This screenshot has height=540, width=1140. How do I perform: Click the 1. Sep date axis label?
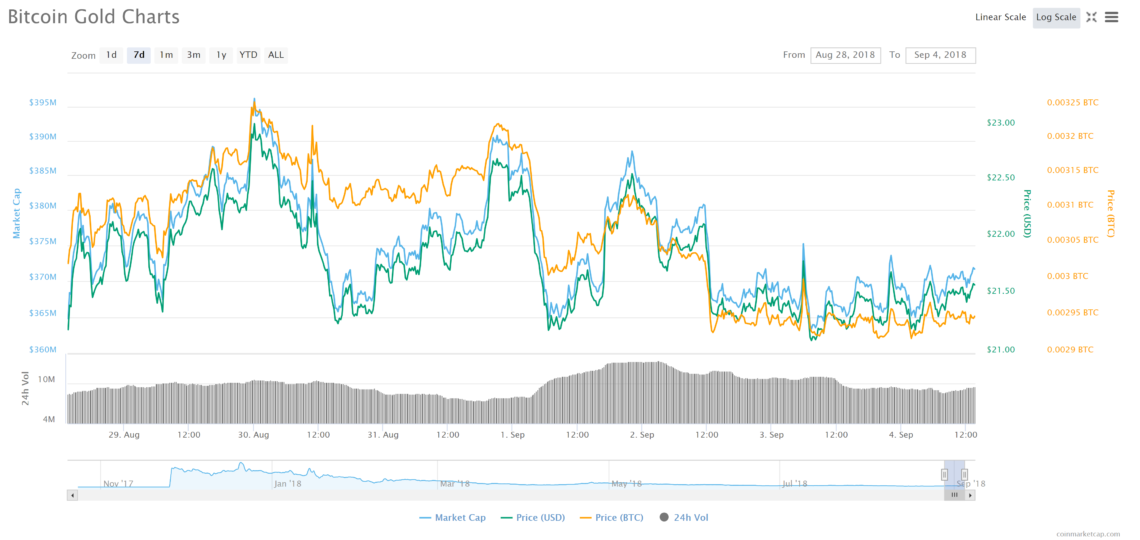tap(513, 435)
